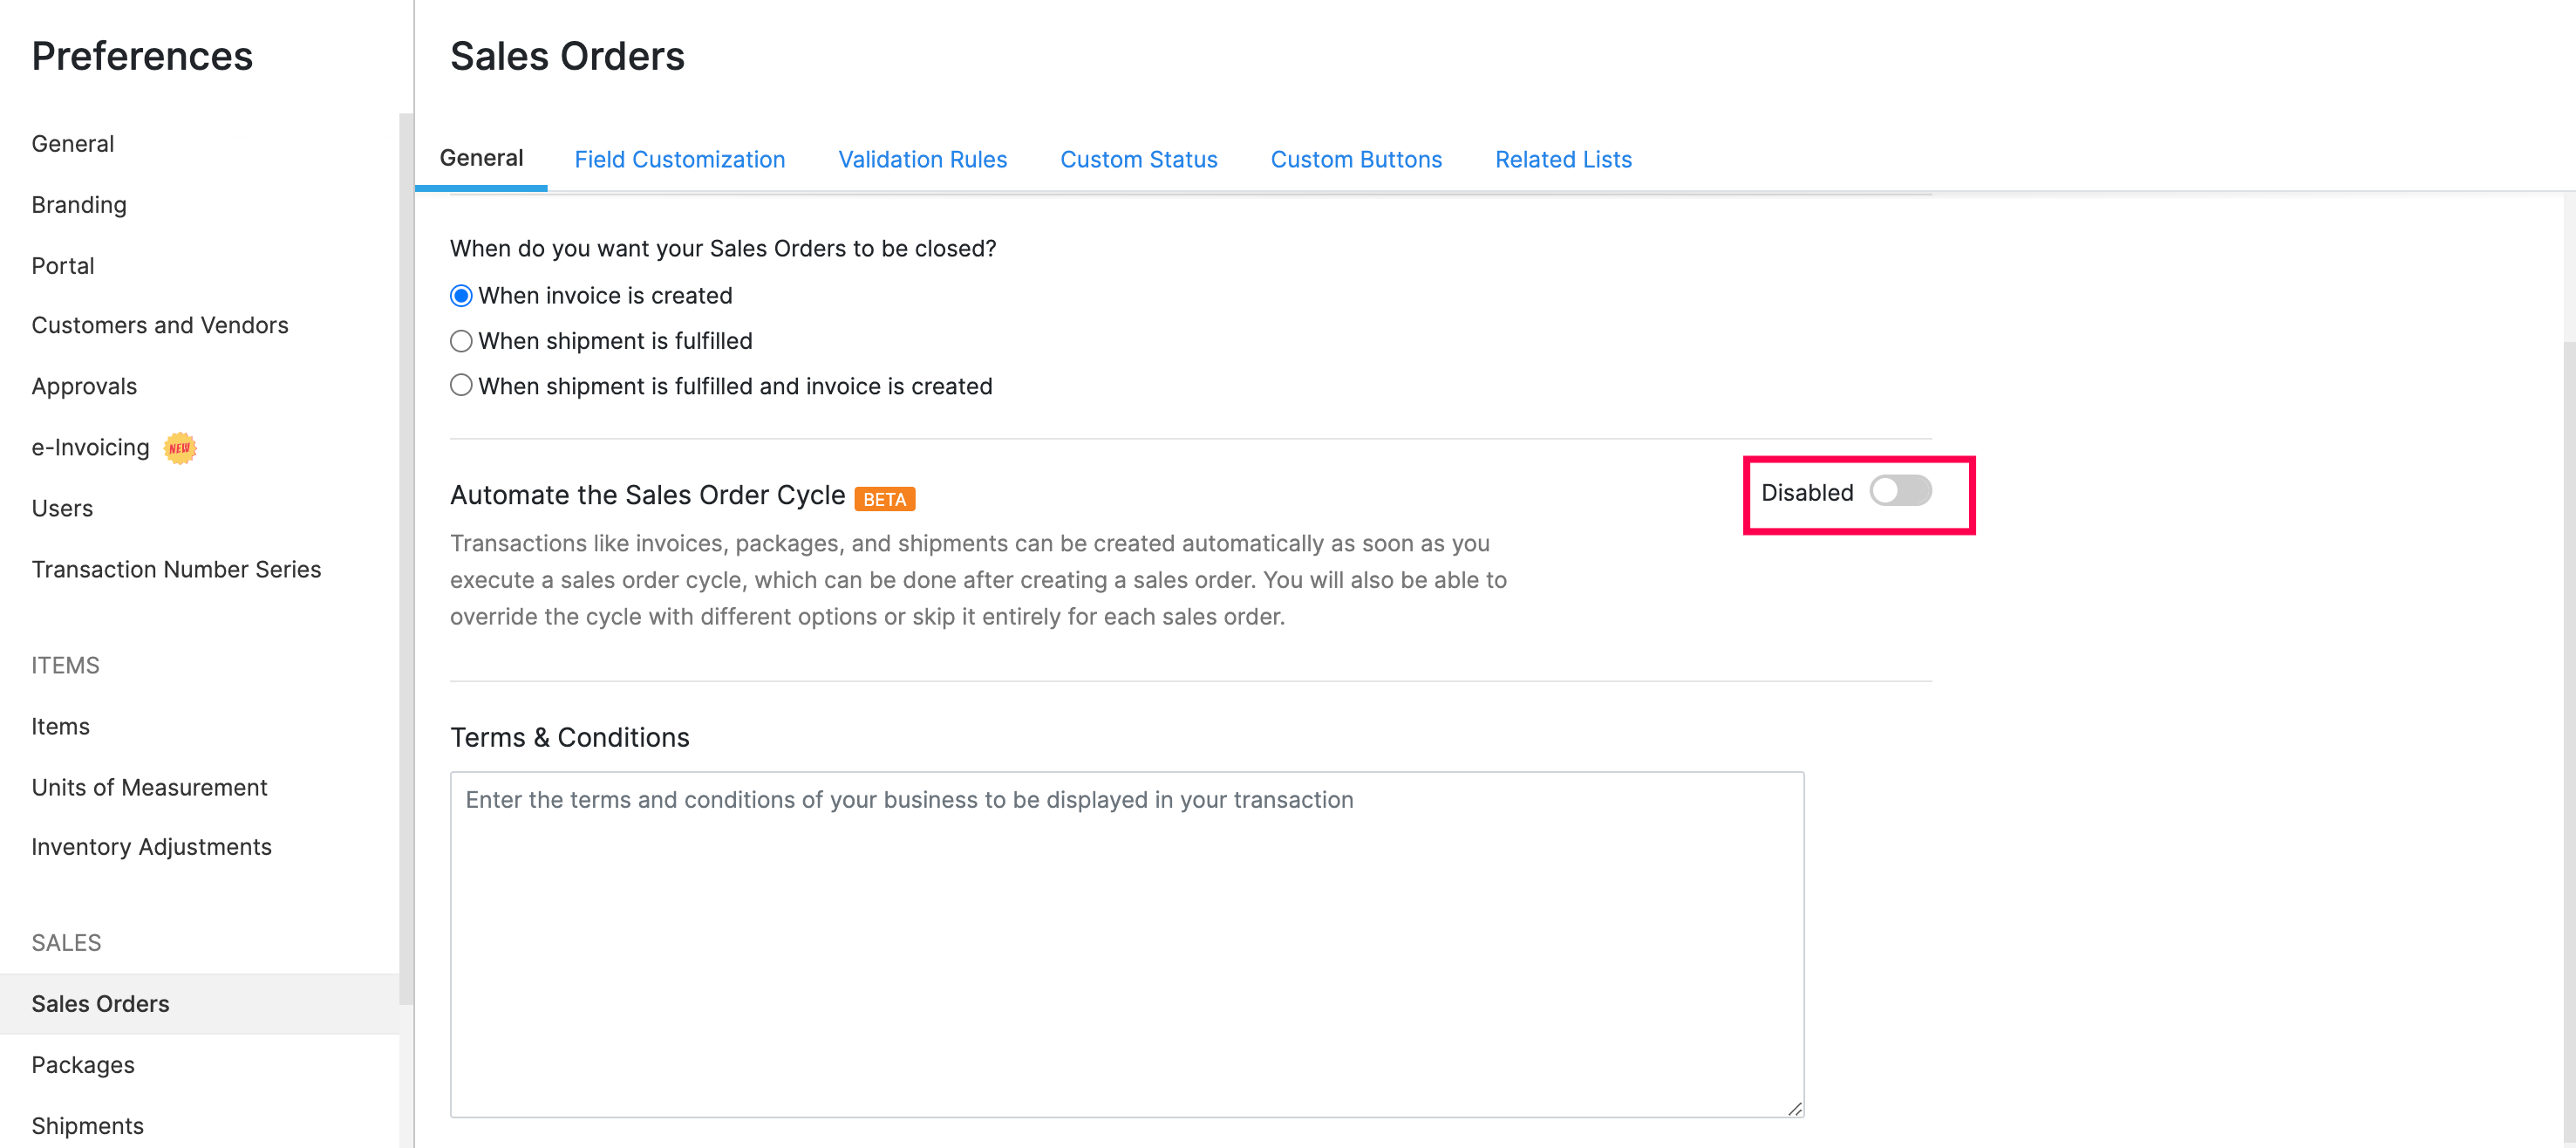2576x1148 pixels.
Task: Go to Customers and Vendors preferences
Action: coord(160,325)
